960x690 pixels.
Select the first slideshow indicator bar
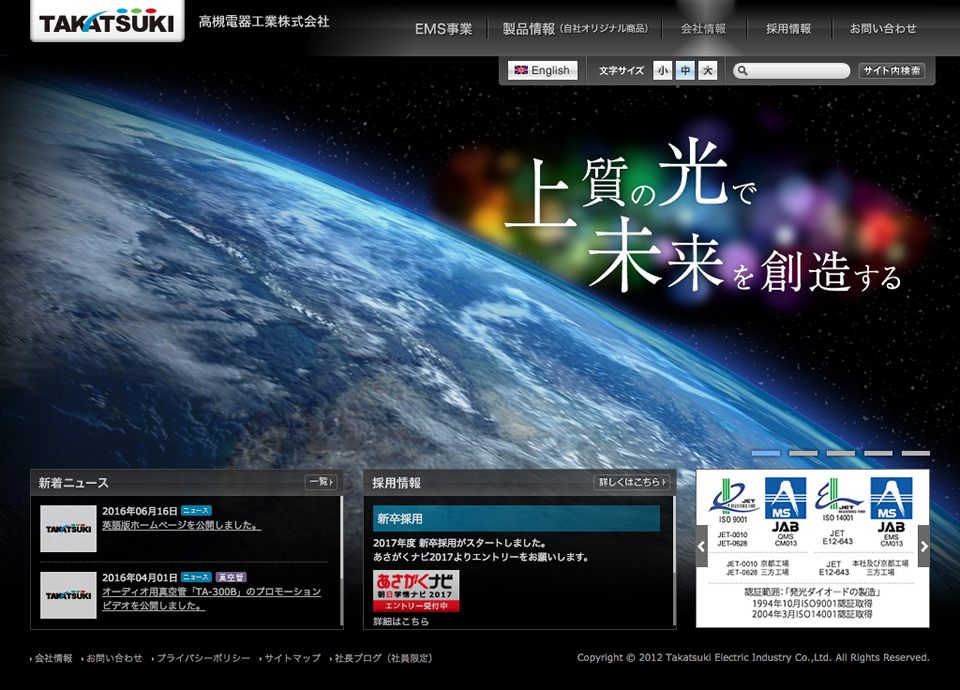coord(766,454)
